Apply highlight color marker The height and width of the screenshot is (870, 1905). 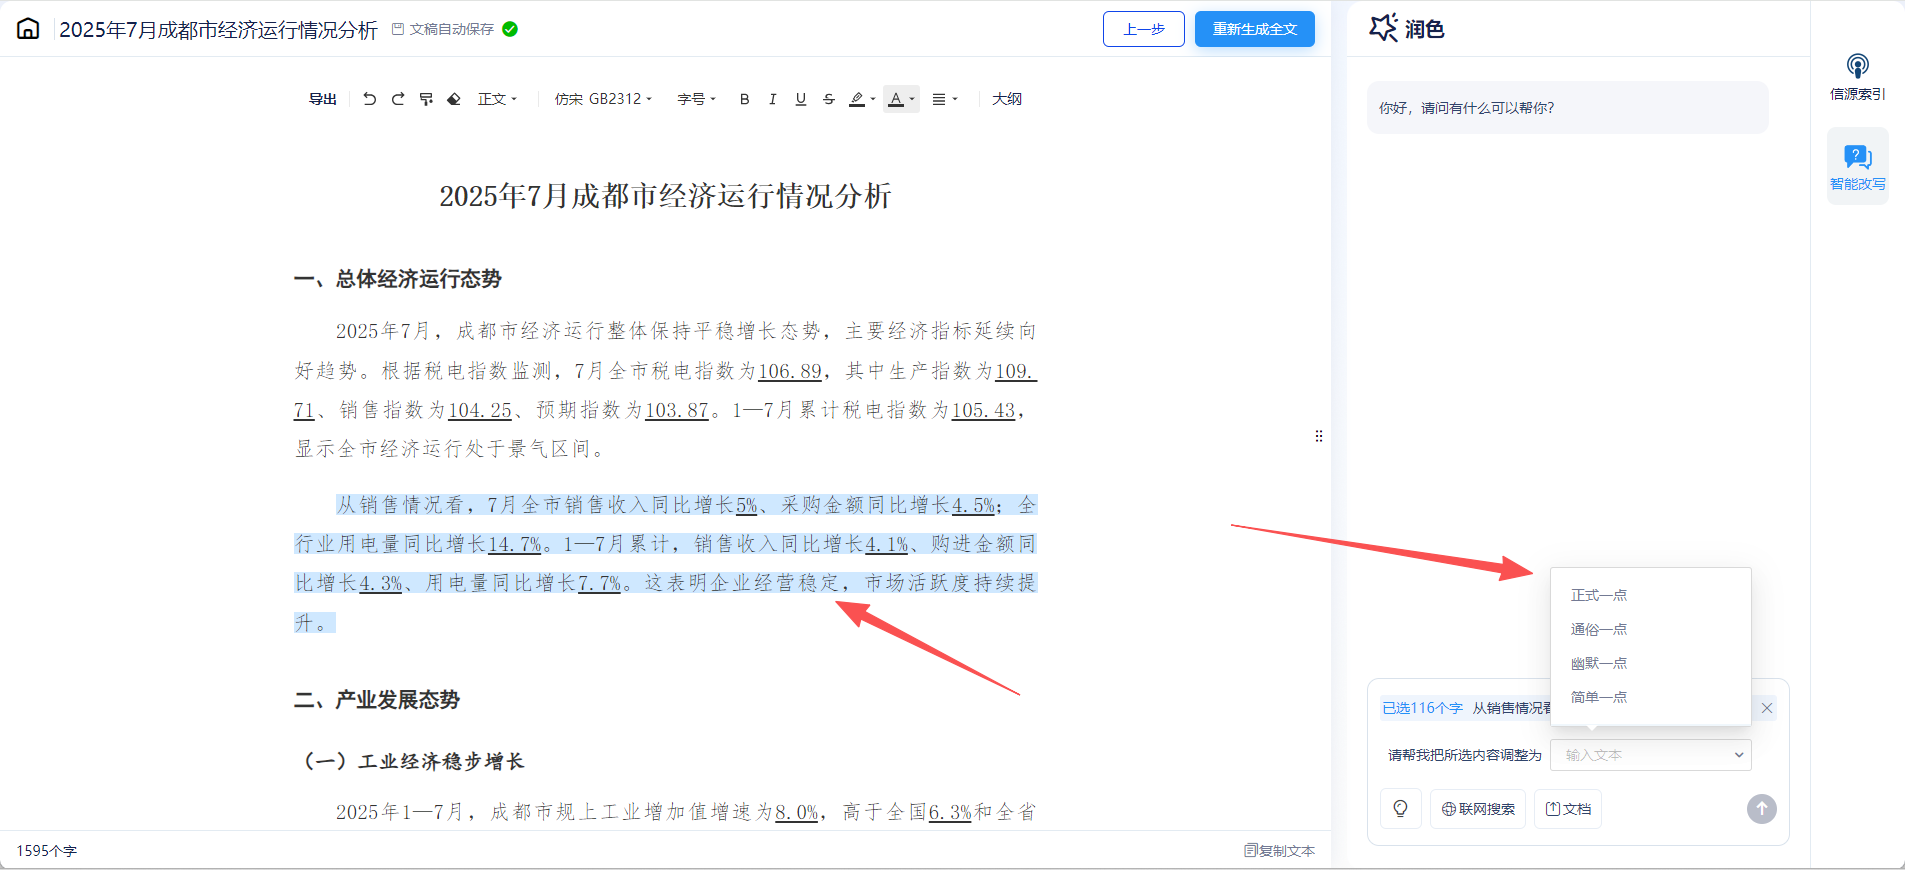click(857, 99)
